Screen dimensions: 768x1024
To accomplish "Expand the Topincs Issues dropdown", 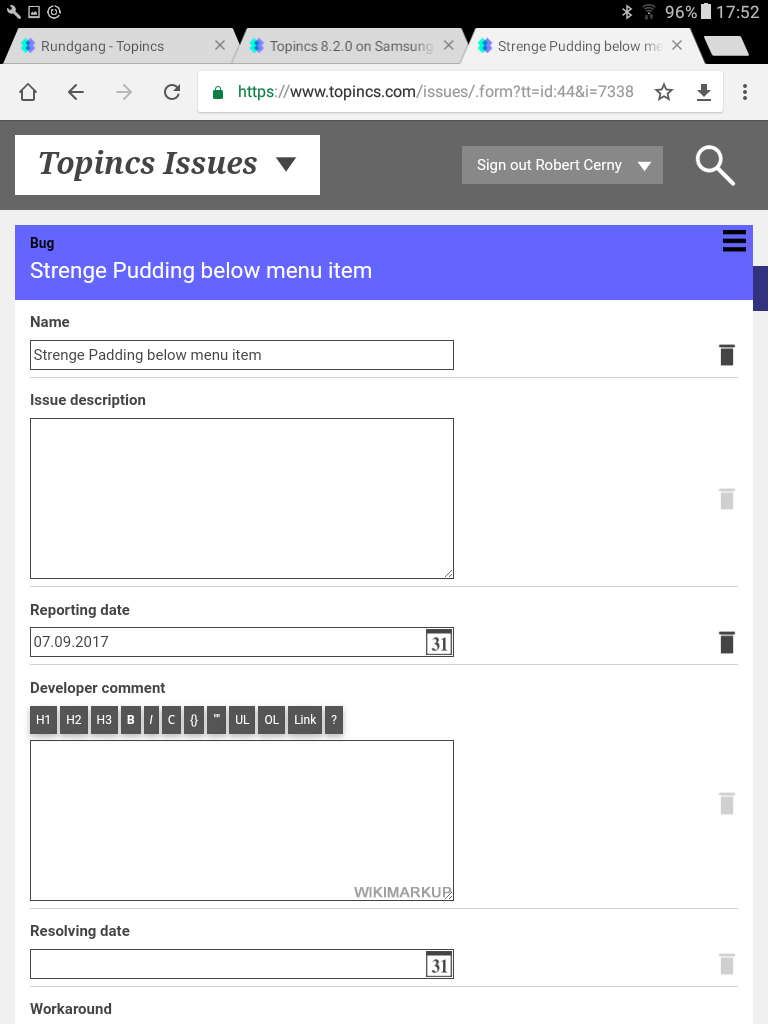I will pyautogui.click(x=286, y=164).
